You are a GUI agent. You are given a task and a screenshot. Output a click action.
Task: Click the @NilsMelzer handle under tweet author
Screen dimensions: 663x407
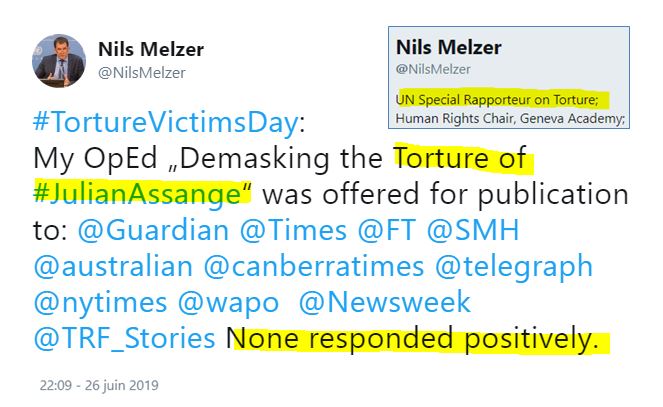[x=141, y=72]
